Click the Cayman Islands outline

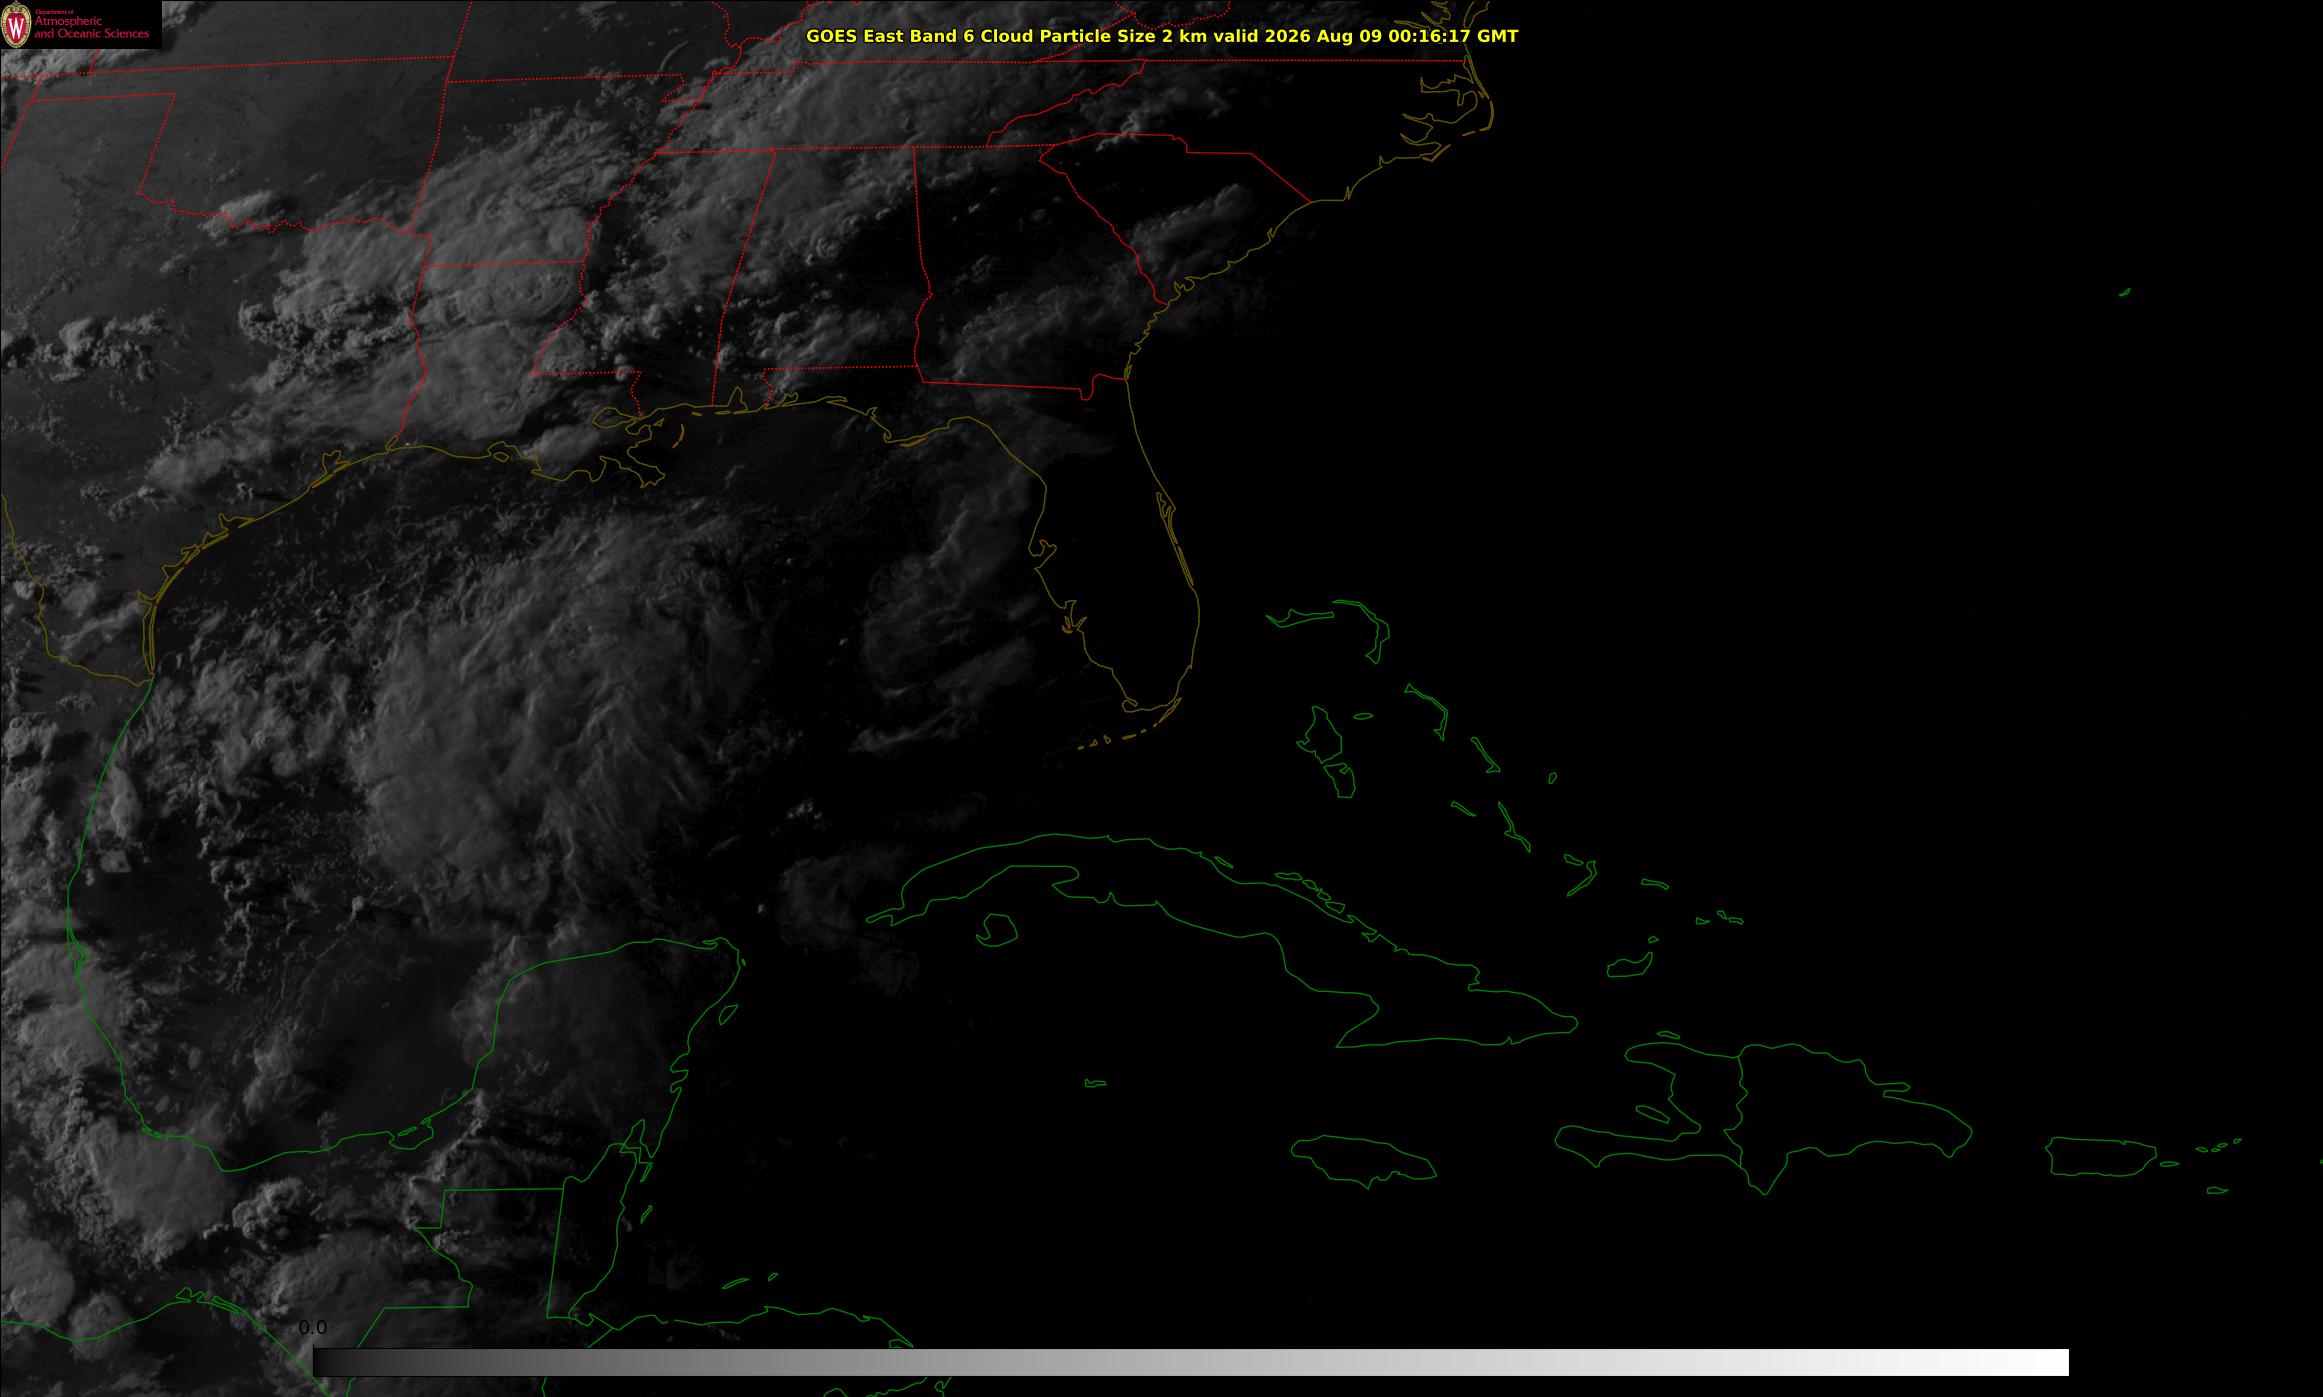(1096, 1083)
